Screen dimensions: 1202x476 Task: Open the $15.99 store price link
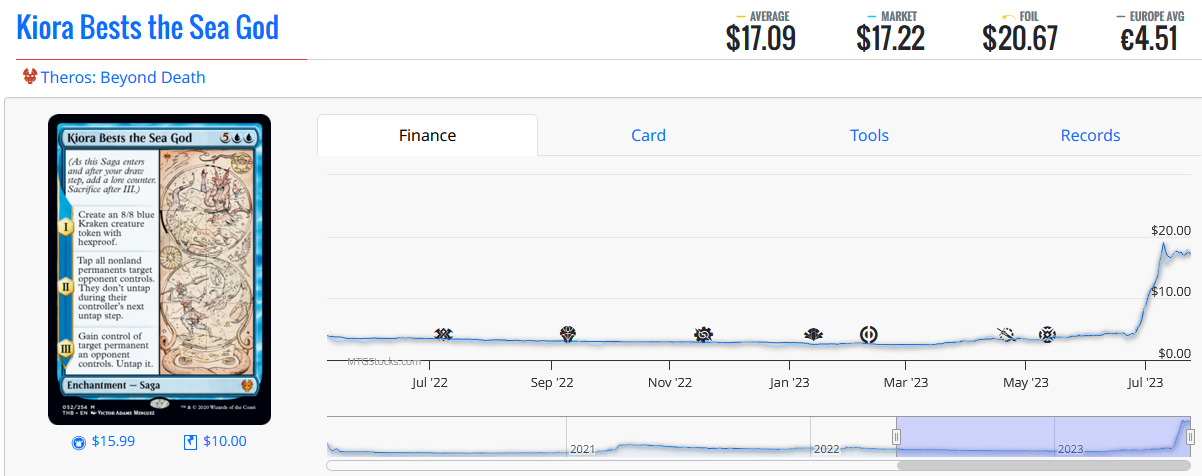tap(113, 441)
